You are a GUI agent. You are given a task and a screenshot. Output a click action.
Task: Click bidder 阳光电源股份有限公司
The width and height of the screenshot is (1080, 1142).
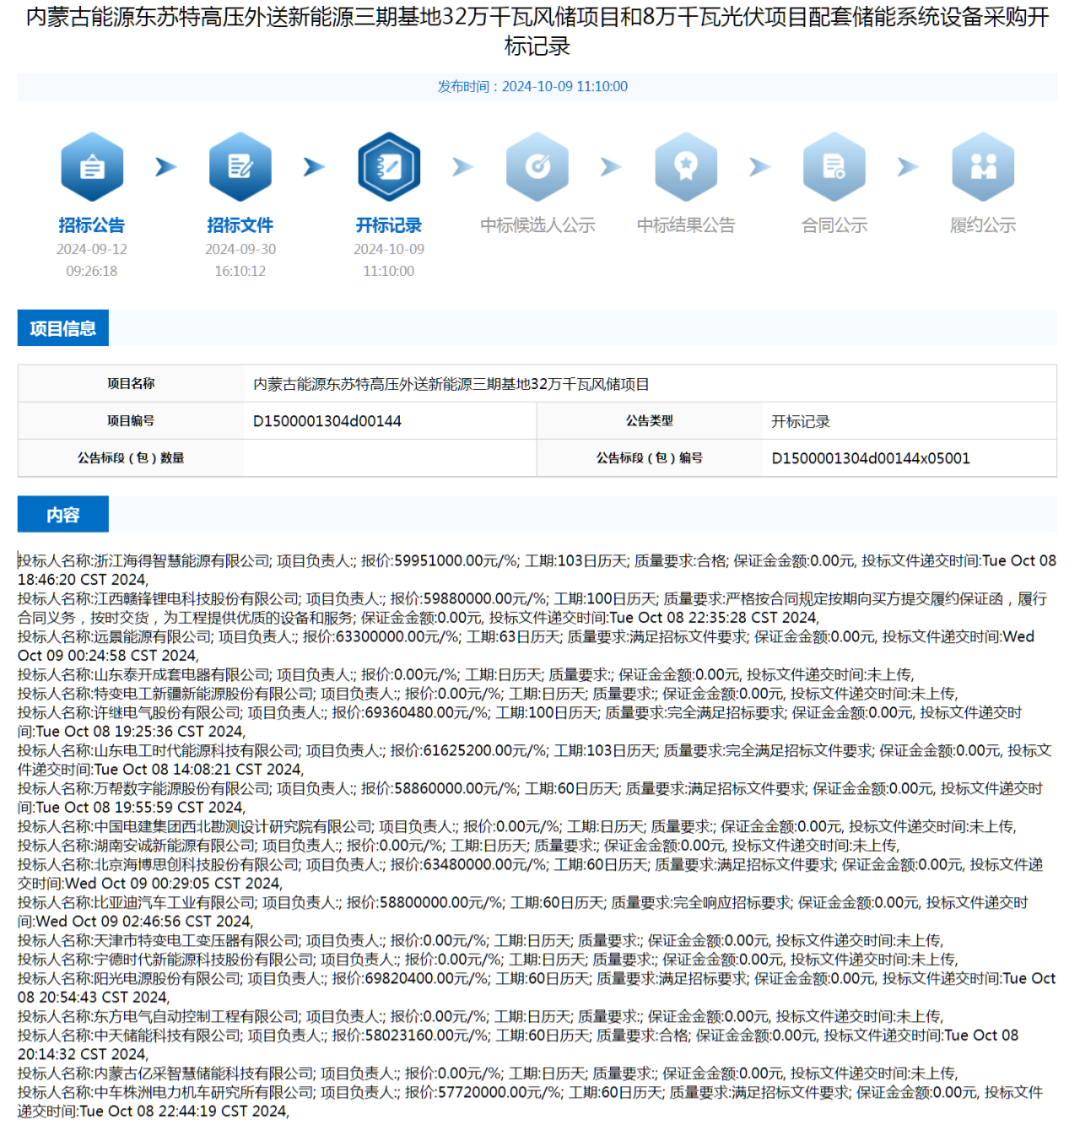(167, 978)
